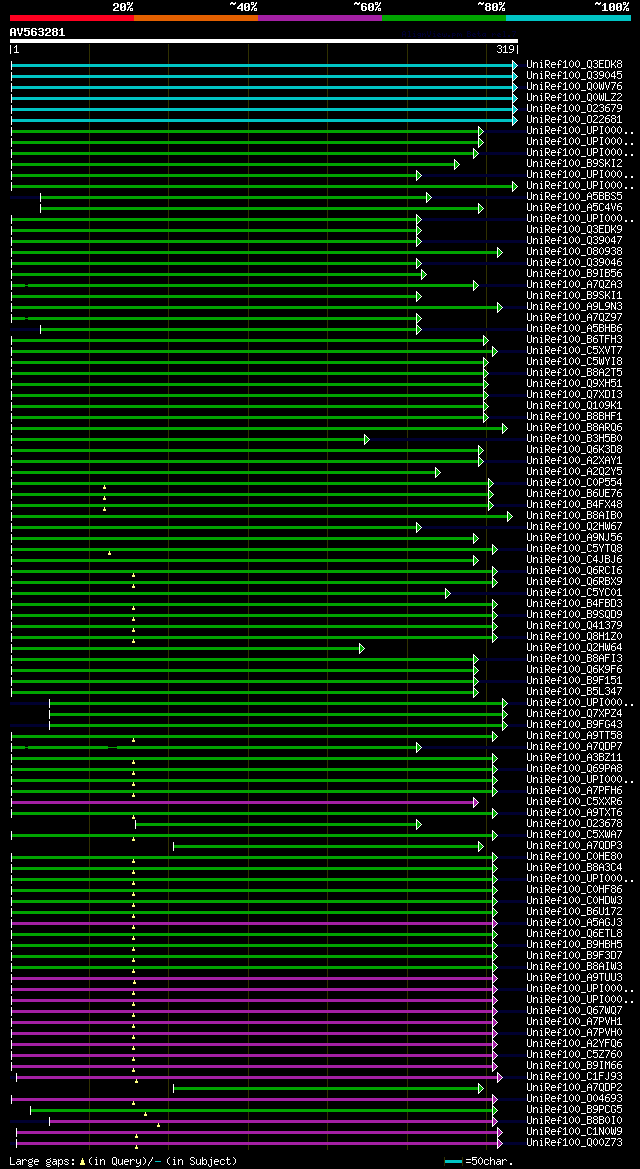
Task: Select the UniRef100_C5Z760 hit
Action: pos(574,1055)
